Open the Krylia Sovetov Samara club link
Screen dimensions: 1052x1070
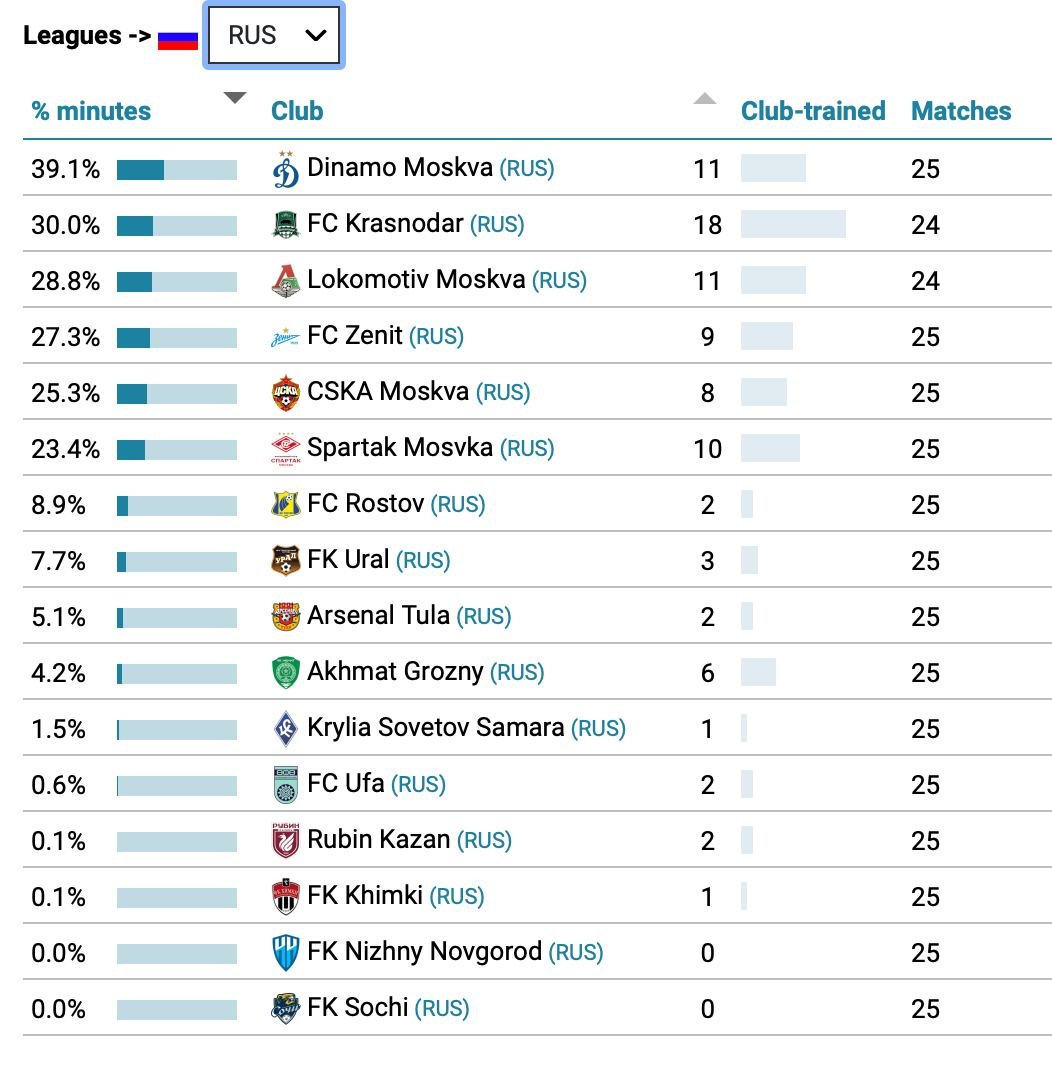coord(435,728)
